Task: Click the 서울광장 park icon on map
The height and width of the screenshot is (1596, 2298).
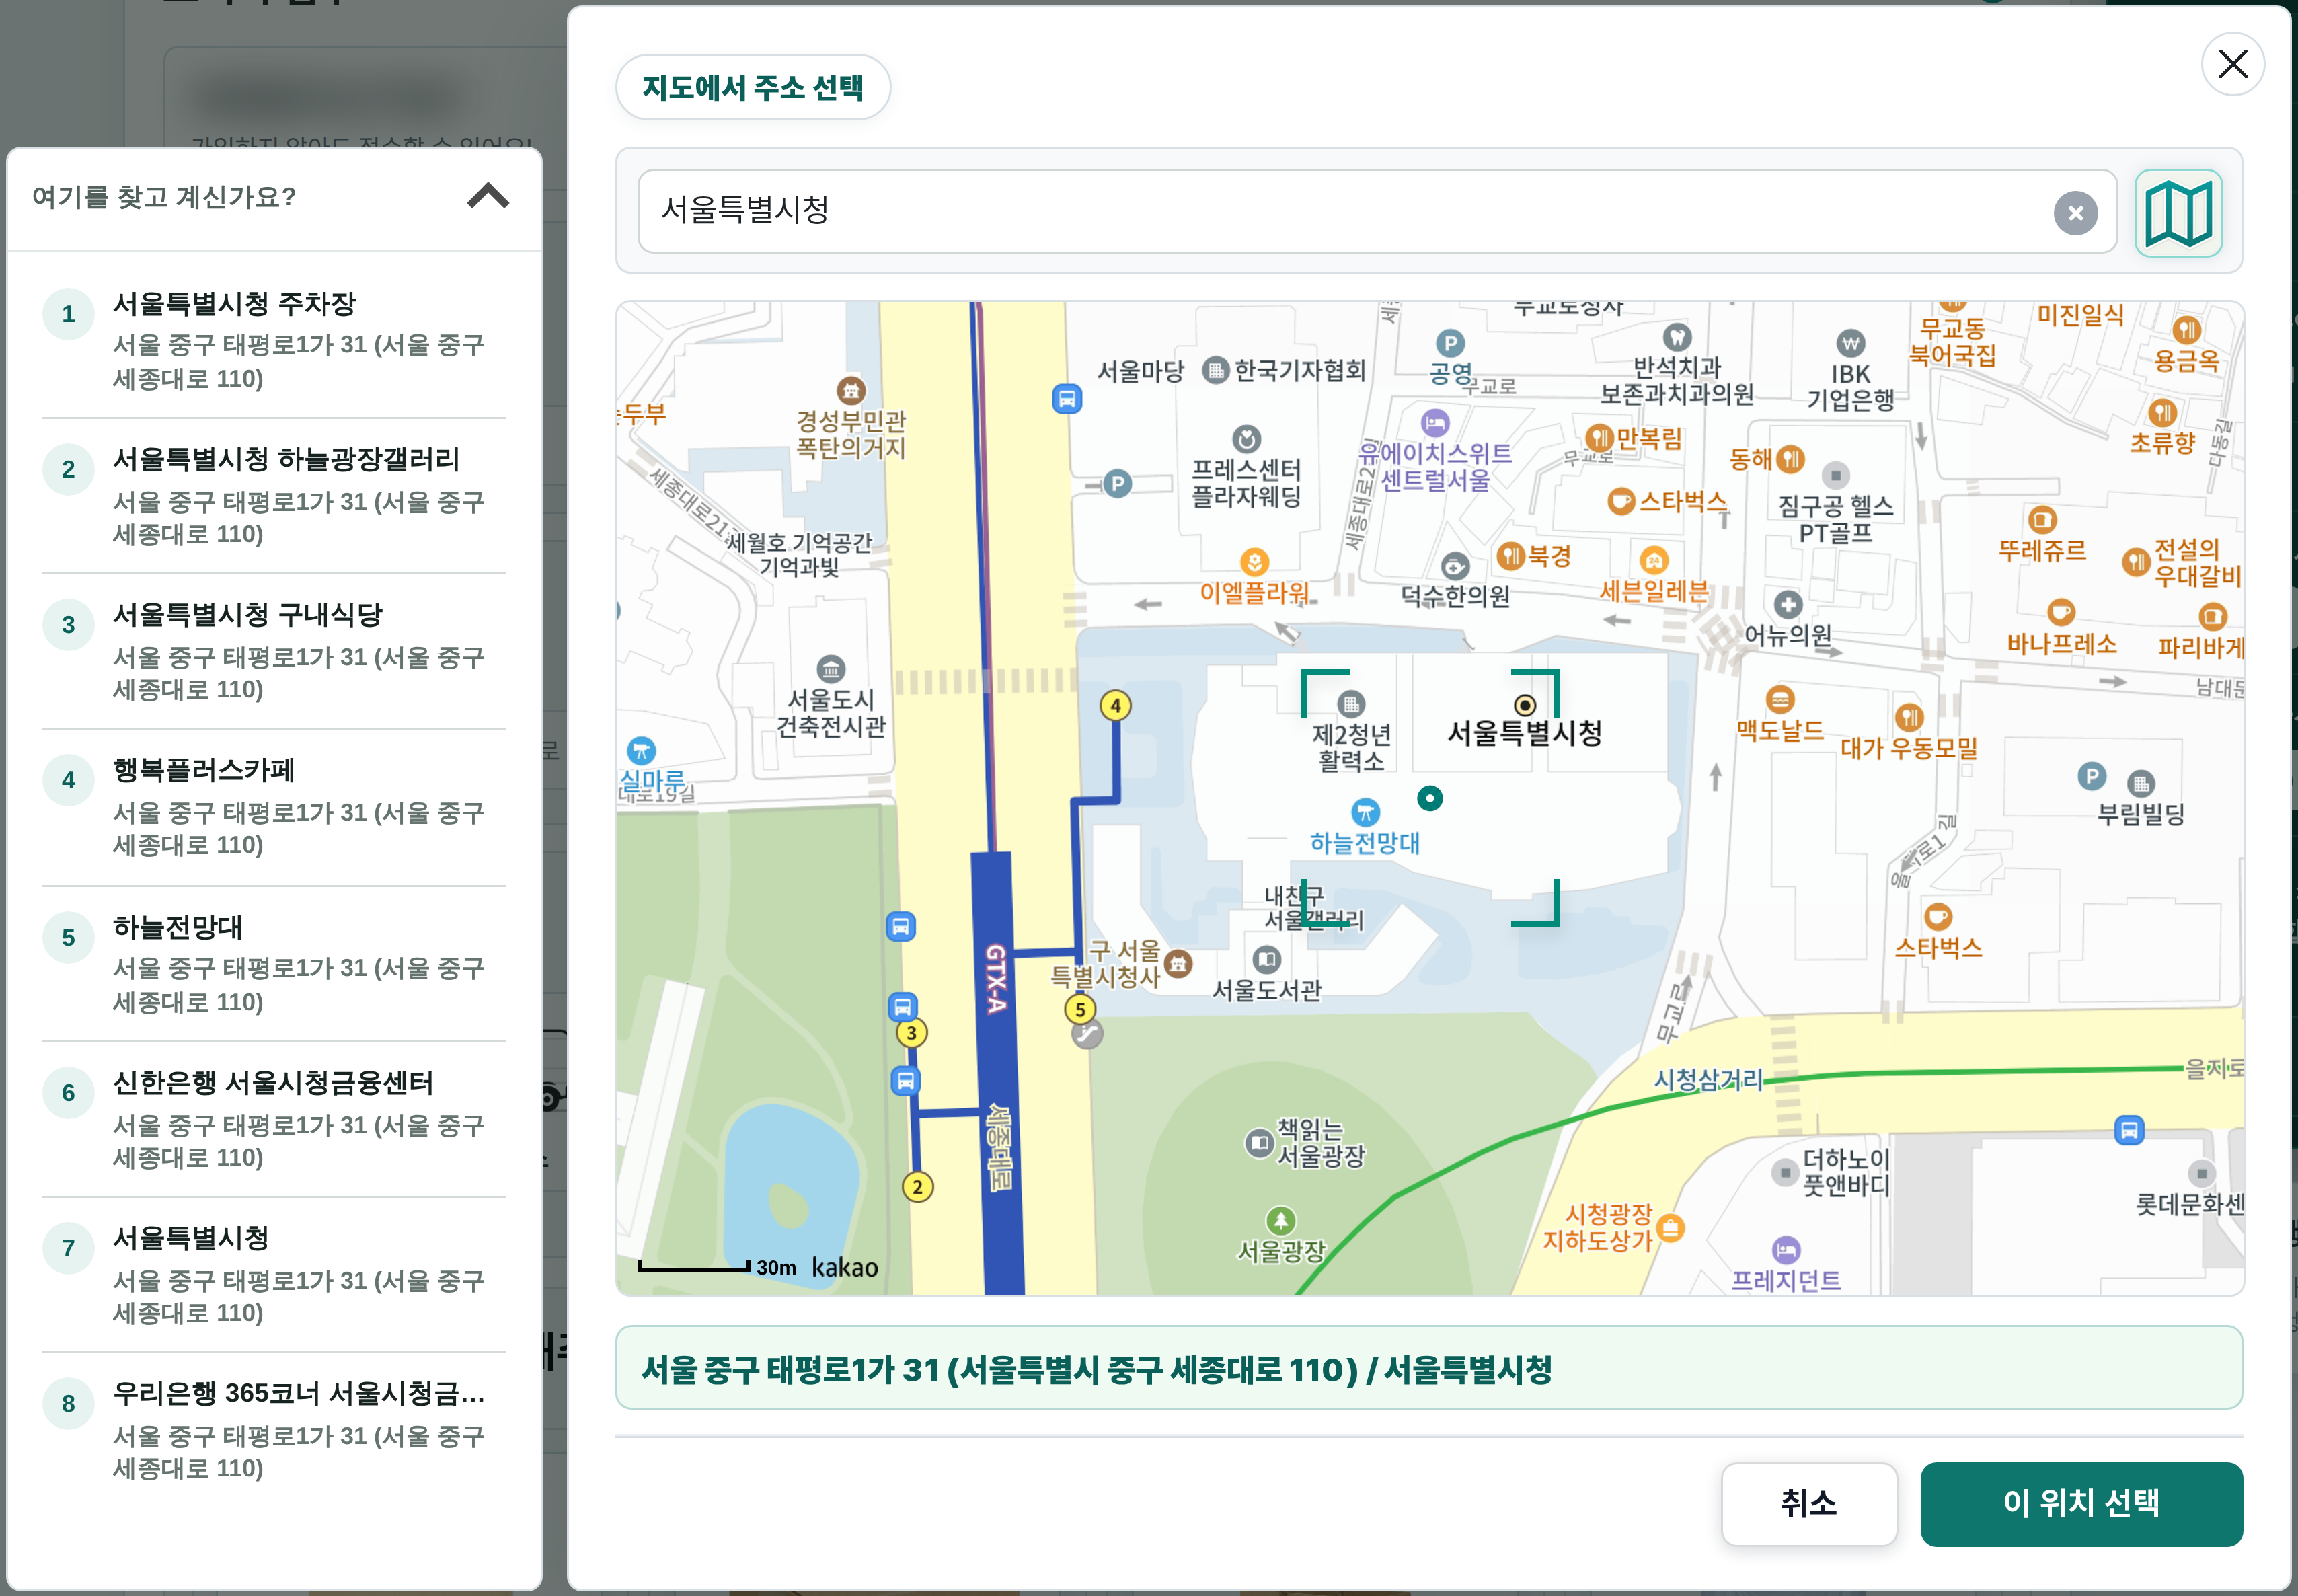Action: tap(1280, 1220)
